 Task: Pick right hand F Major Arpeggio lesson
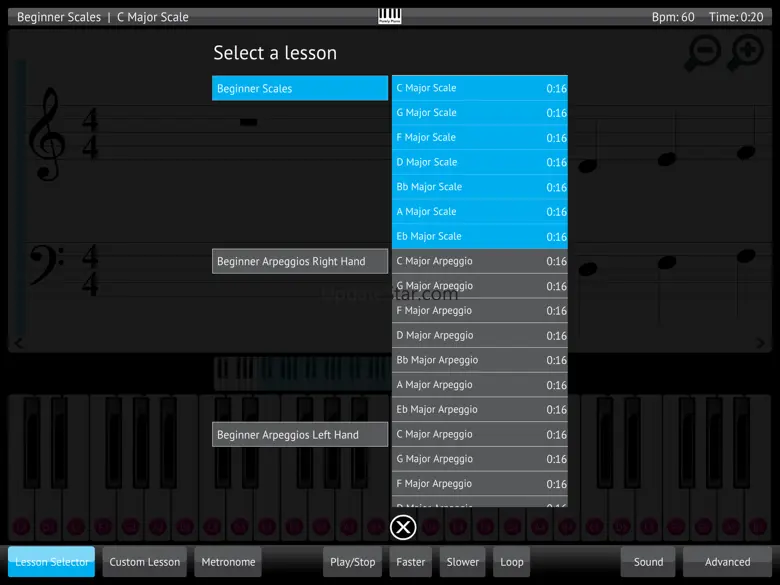(x=480, y=310)
